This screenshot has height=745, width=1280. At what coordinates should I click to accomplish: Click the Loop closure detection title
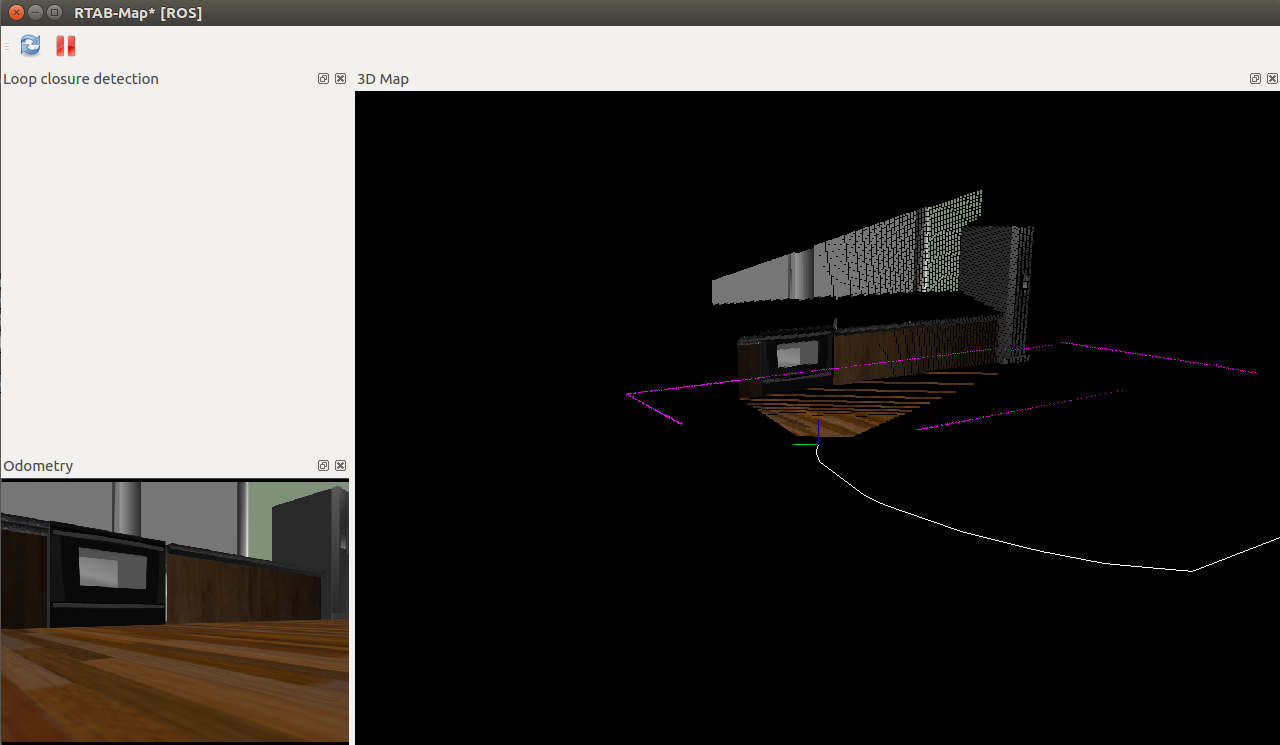81,78
